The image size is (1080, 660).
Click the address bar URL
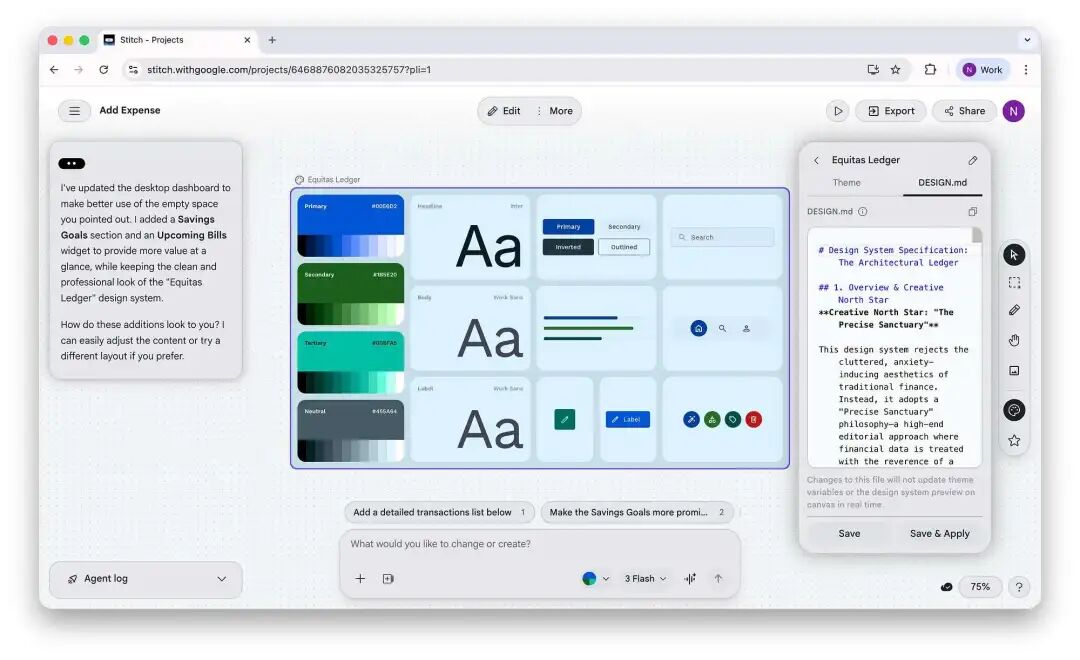tap(289, 70)
